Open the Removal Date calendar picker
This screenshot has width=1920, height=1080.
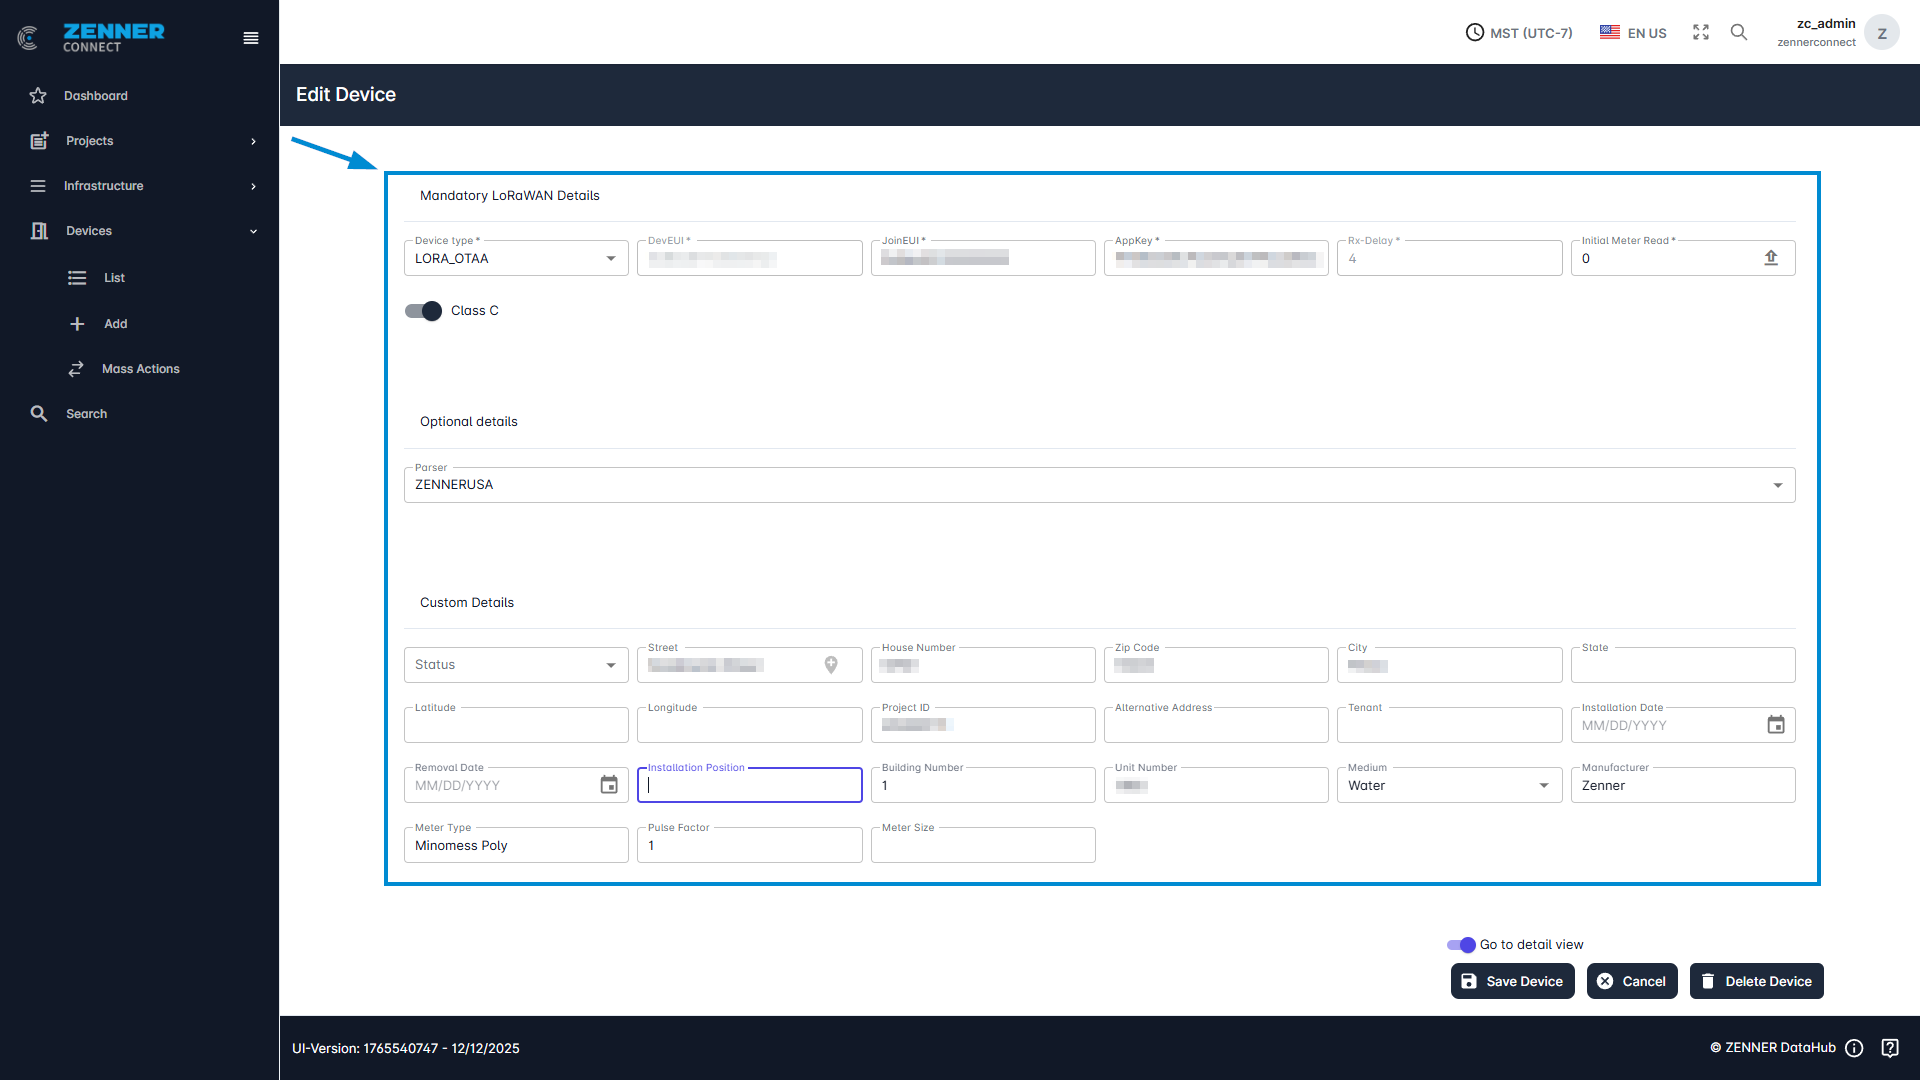click(609, 785)
